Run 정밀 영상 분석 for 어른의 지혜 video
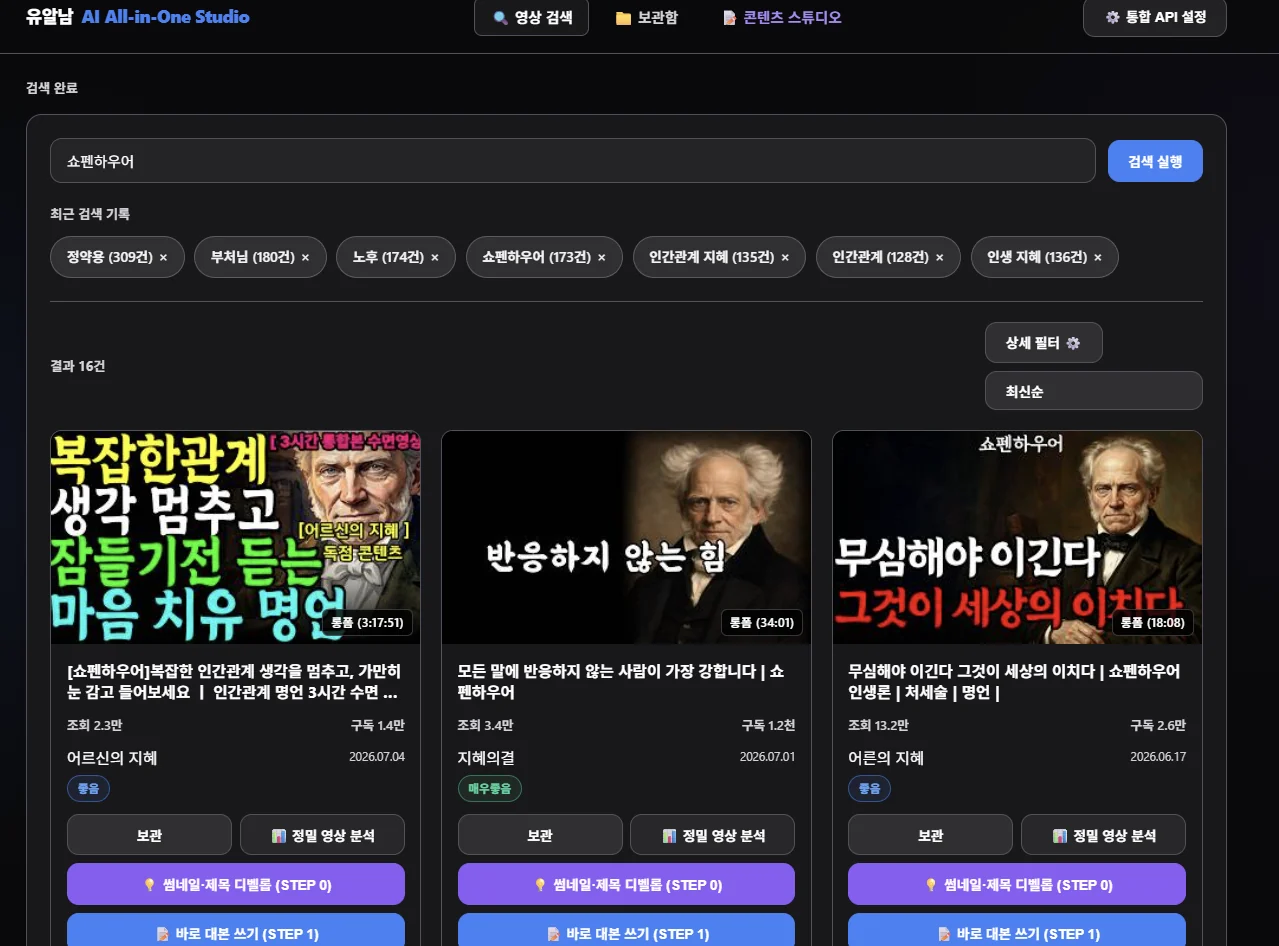This screenshot has height=946, width=1279. 1103,835
